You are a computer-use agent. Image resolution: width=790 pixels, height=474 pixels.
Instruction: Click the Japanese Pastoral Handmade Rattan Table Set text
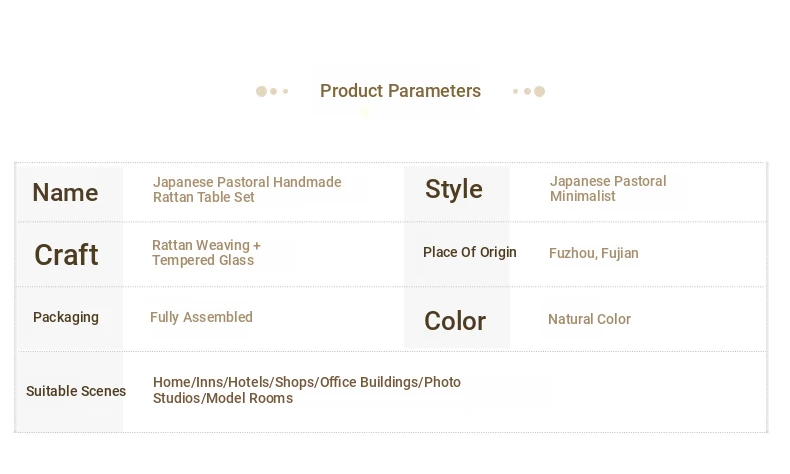click(247, 189)
